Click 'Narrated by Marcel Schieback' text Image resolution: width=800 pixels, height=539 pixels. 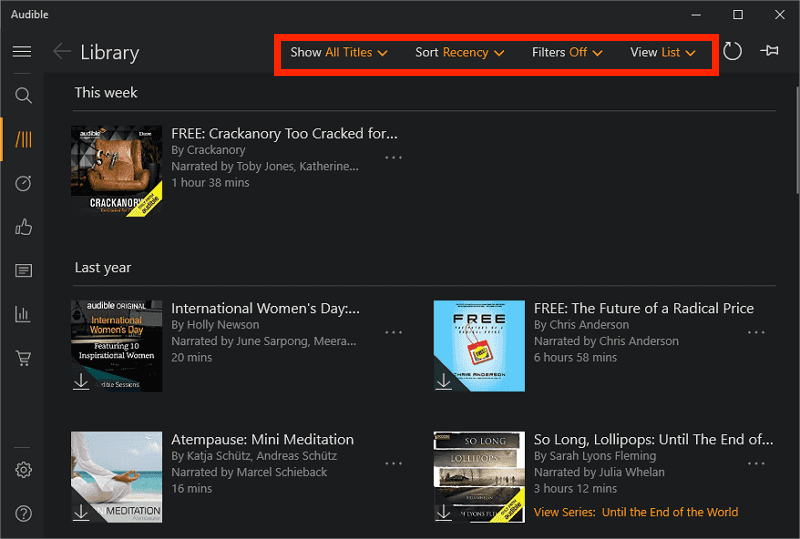pos(249,472)
